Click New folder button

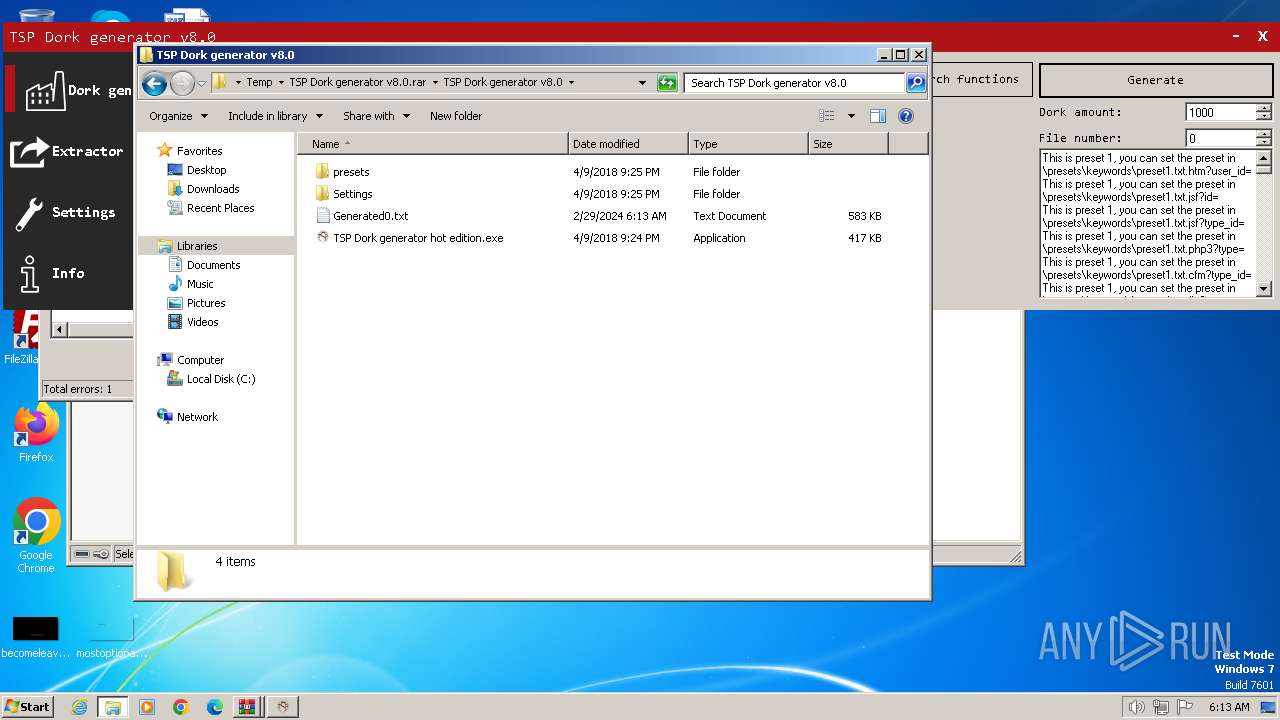[456, 116]
